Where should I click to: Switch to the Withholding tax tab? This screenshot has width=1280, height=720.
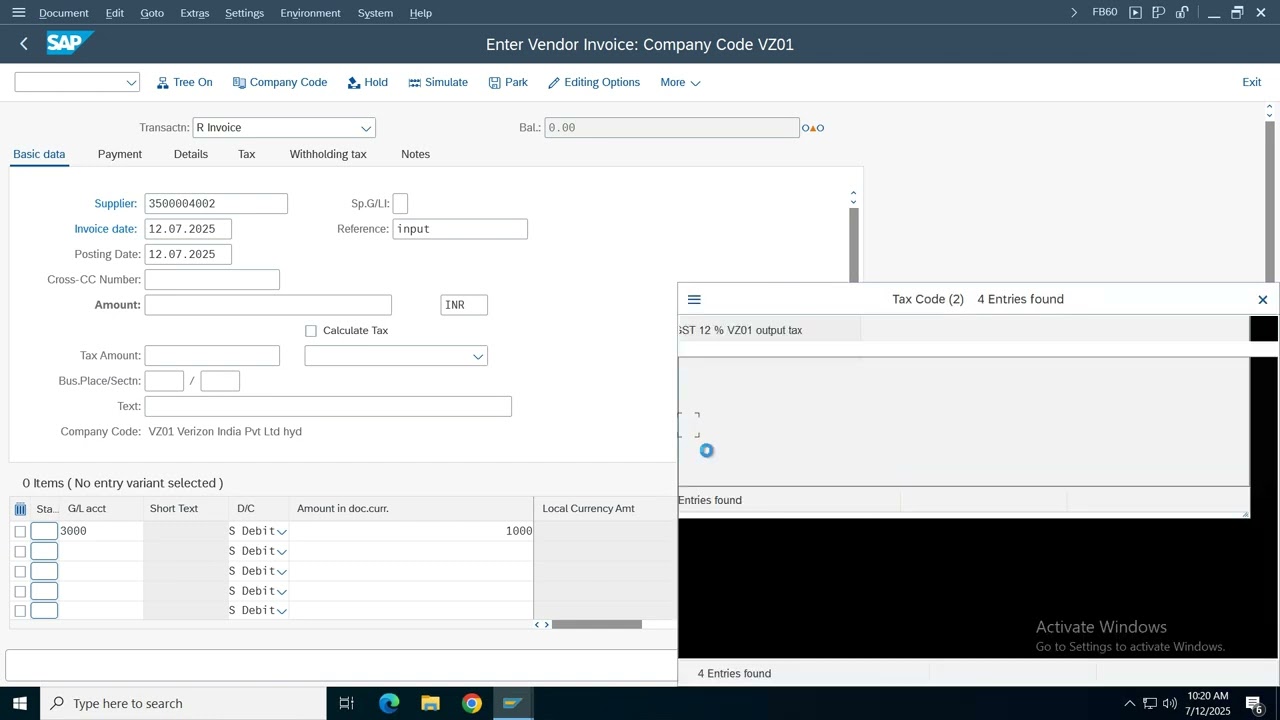(328, 154)
